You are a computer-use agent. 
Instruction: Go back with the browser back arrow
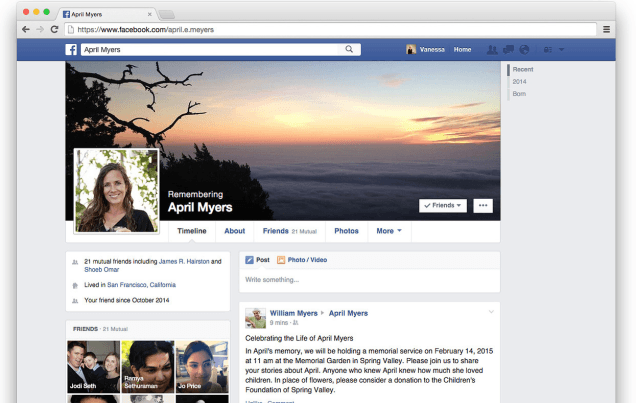[x=26, y=29]
